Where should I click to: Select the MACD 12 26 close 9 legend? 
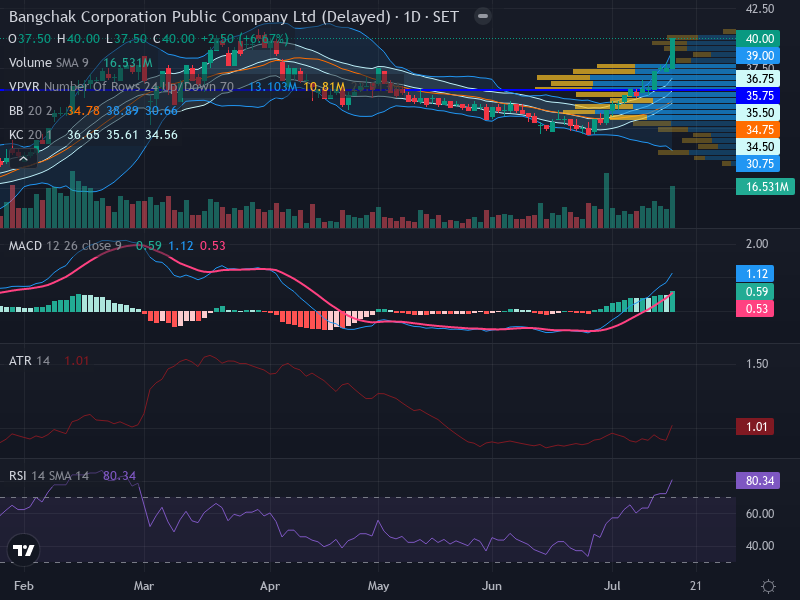click(65, 245)
